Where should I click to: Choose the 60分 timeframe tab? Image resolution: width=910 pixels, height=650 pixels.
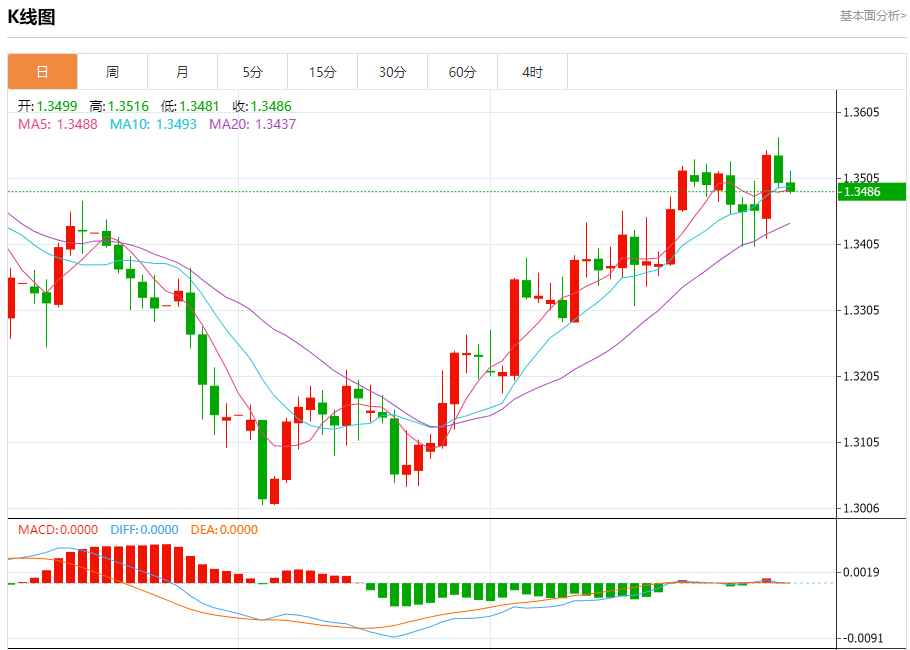click(462, 72)
